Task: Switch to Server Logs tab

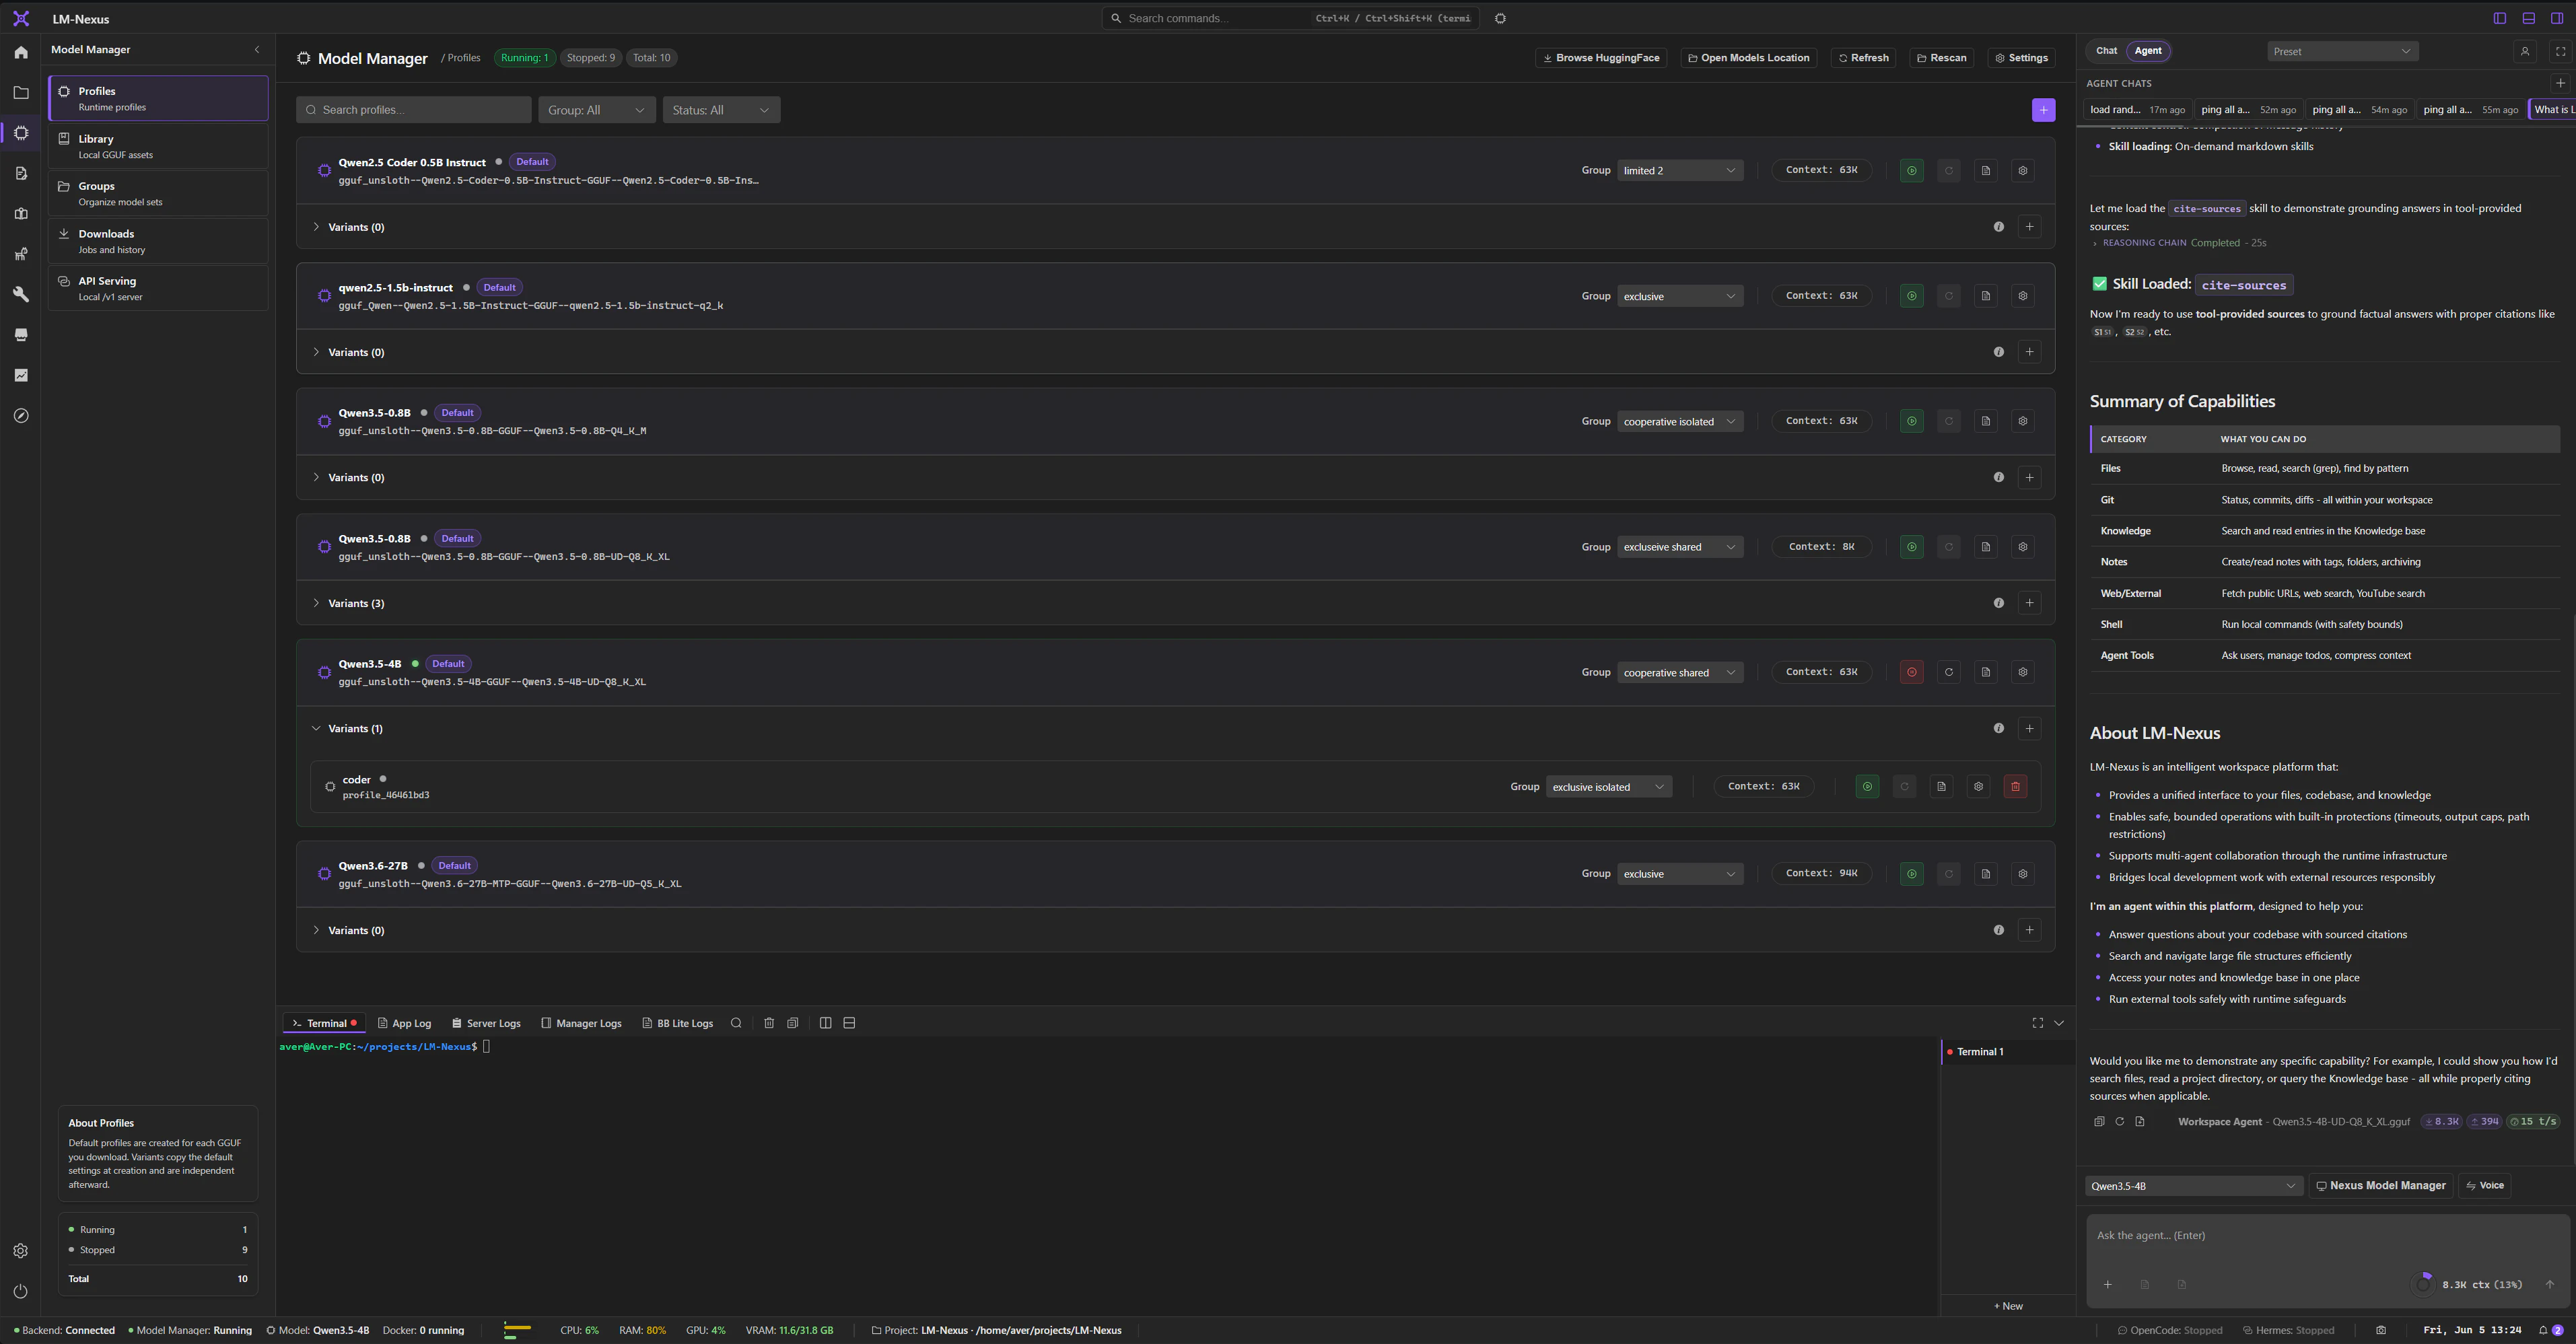Action: 486,1023
